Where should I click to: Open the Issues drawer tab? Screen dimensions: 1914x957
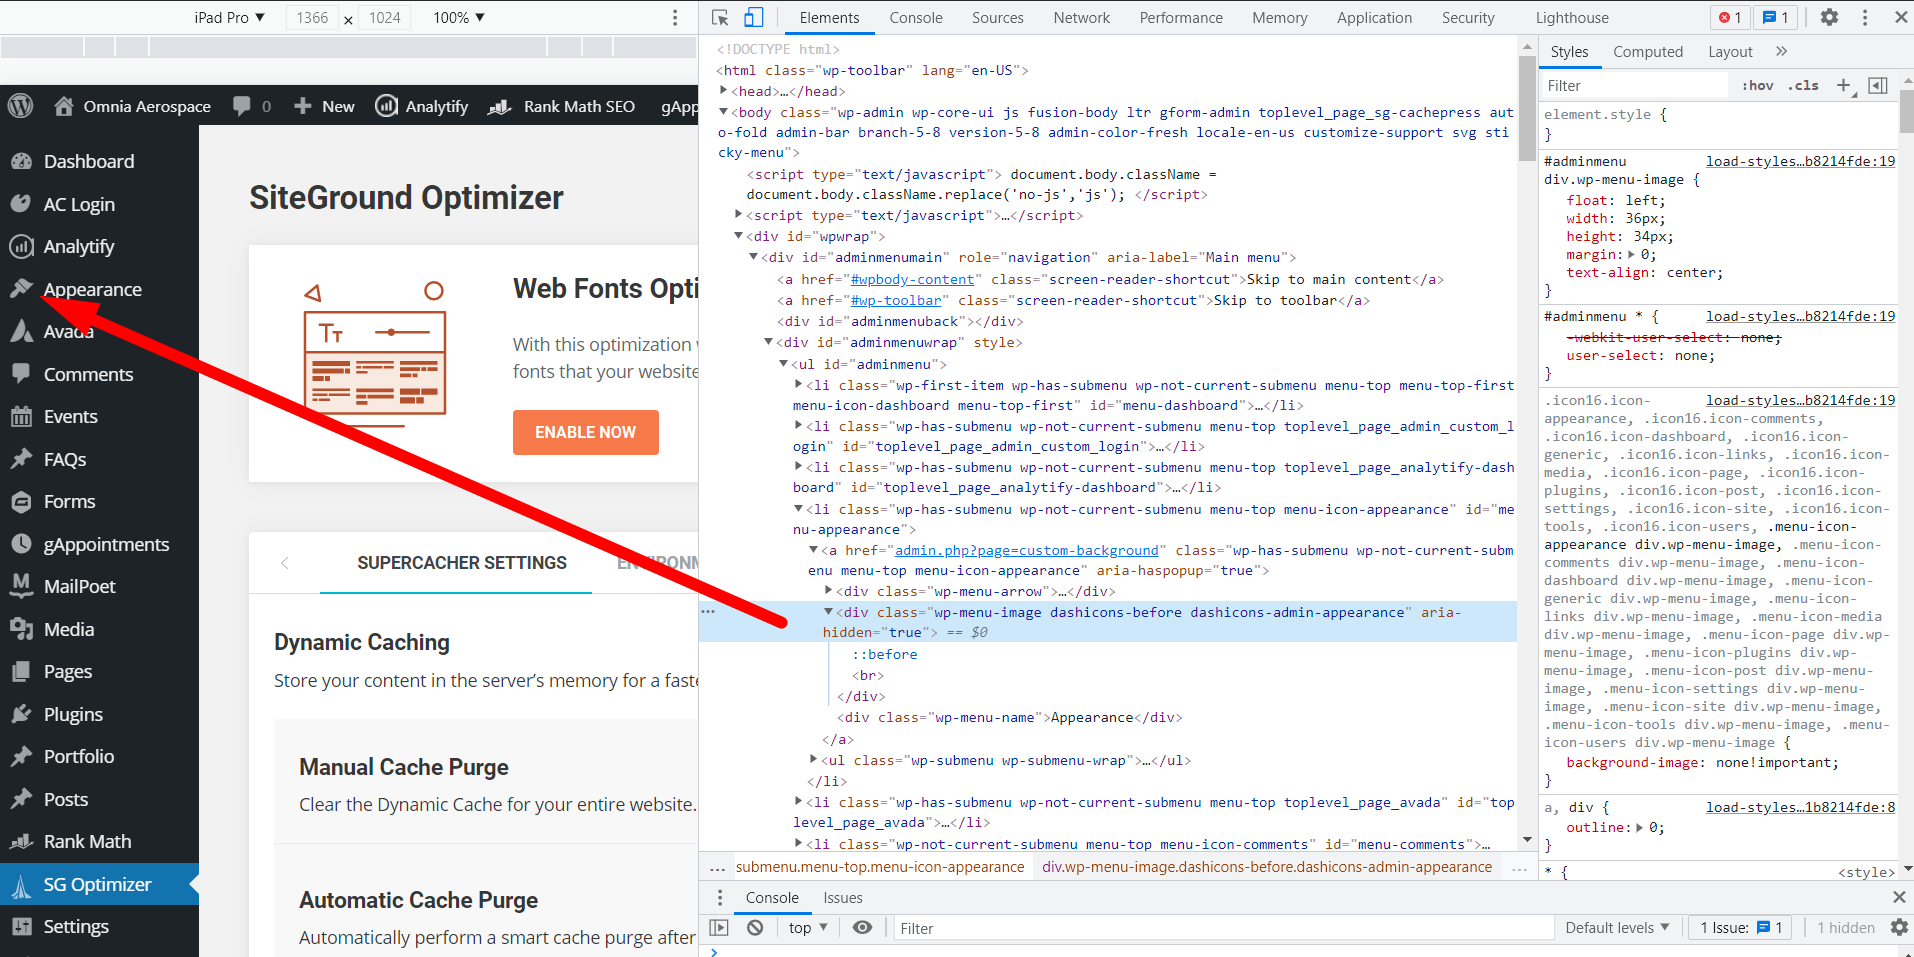[x=843, y=897]
